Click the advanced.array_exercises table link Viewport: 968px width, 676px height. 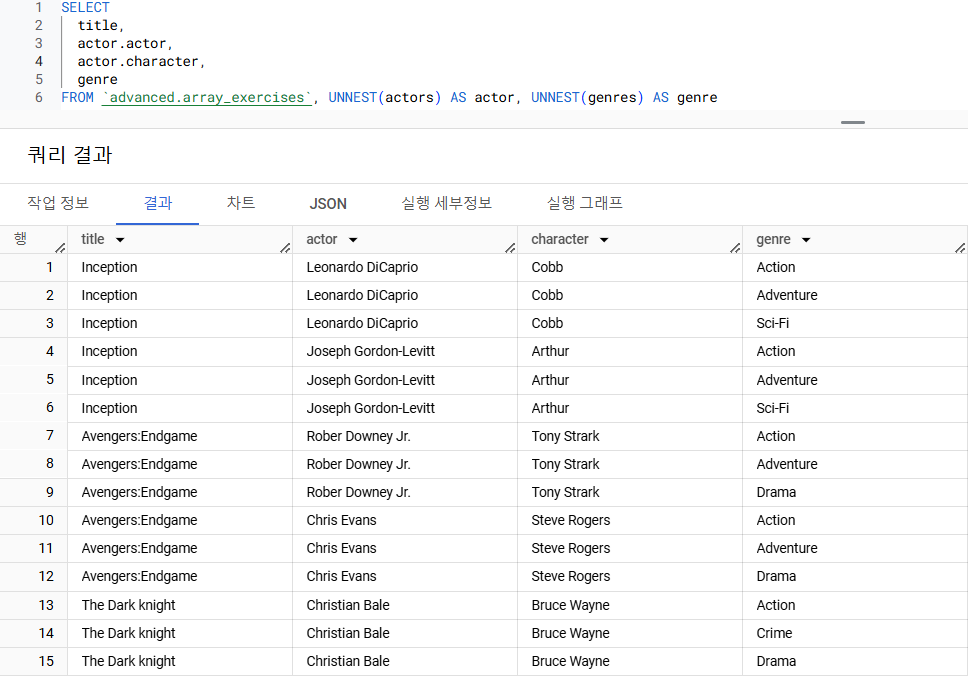click(207, 98)
